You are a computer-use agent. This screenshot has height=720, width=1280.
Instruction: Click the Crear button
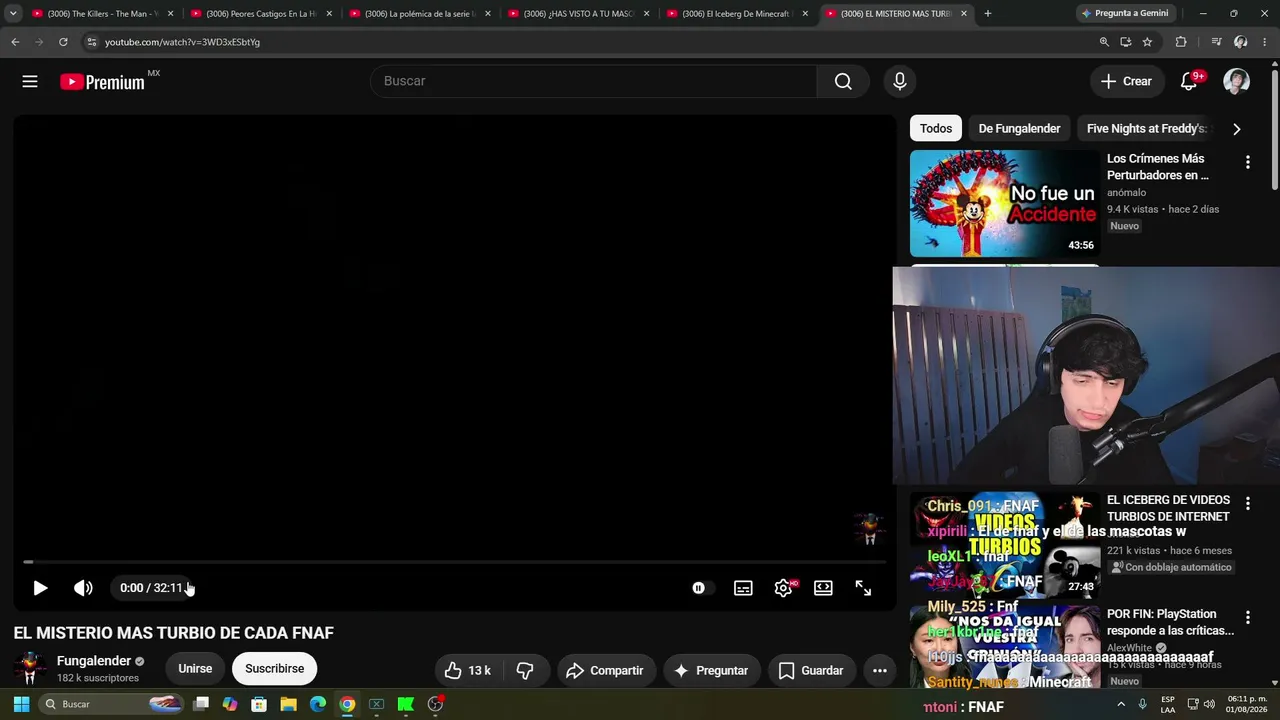point(1127,81)
